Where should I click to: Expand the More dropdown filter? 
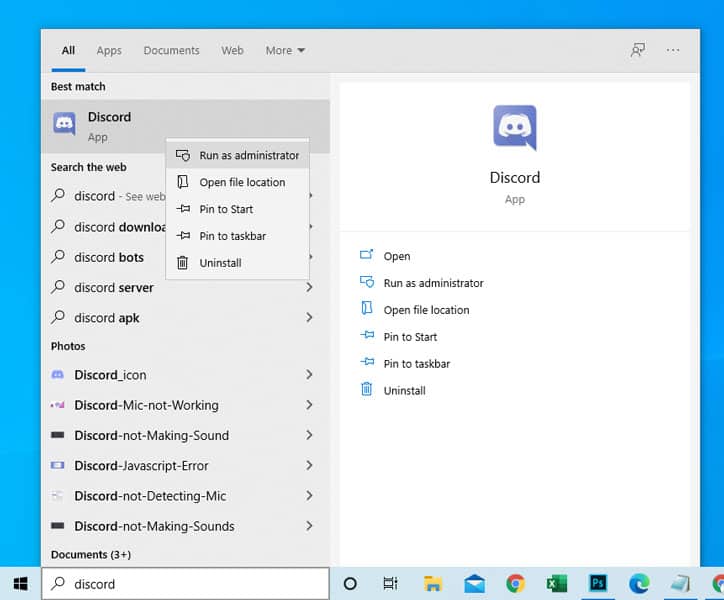[285, 50]
